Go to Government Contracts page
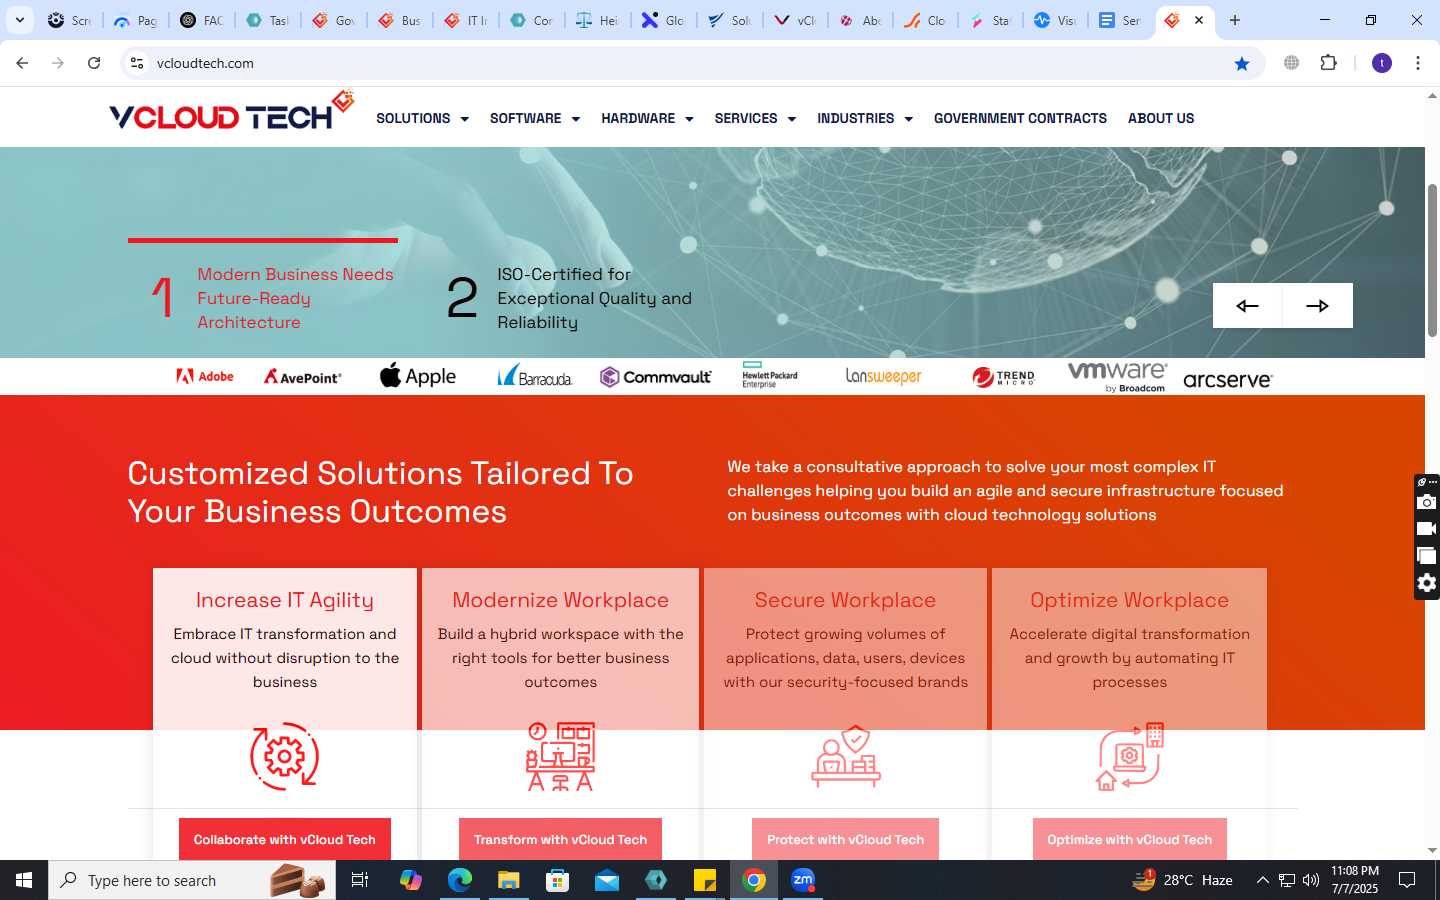This screenshot has width=1440, height=900. tap(1020, 118)
